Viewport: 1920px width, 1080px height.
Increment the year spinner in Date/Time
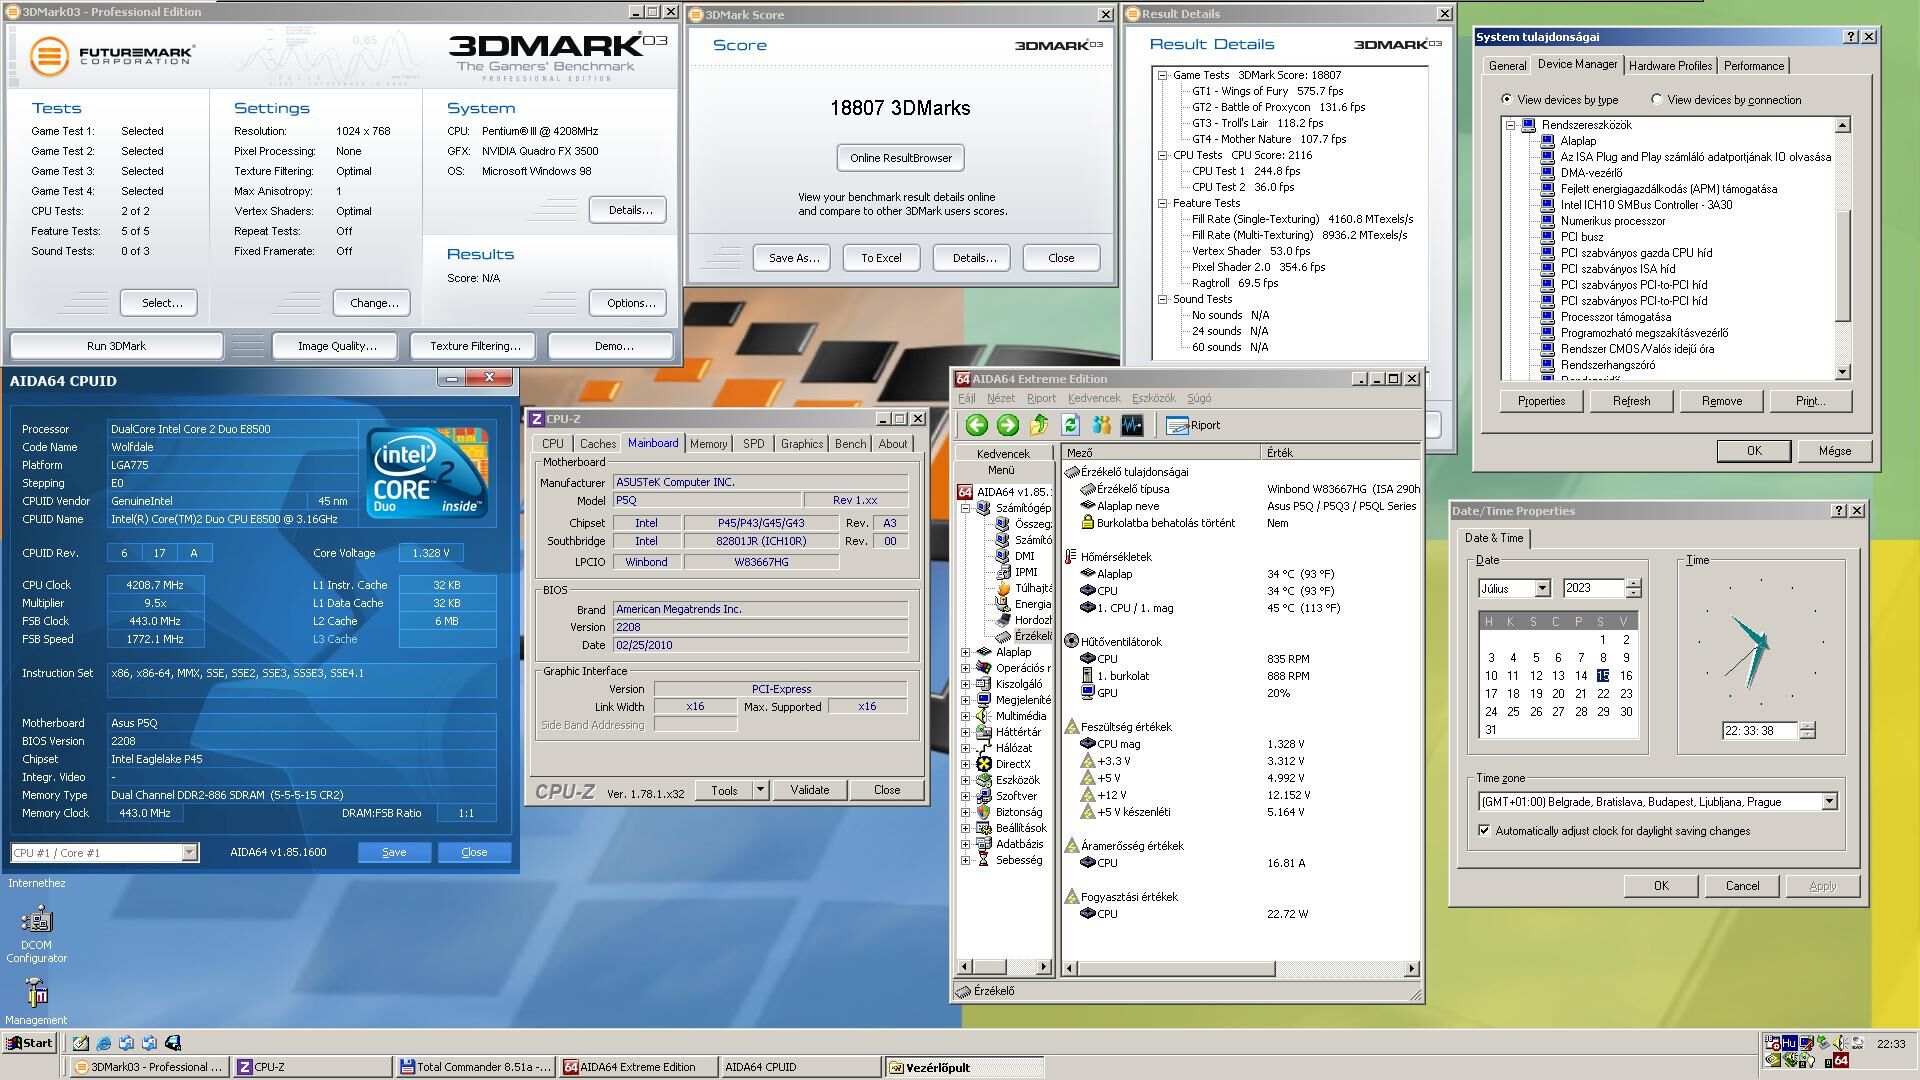(x=1633, y=584)
